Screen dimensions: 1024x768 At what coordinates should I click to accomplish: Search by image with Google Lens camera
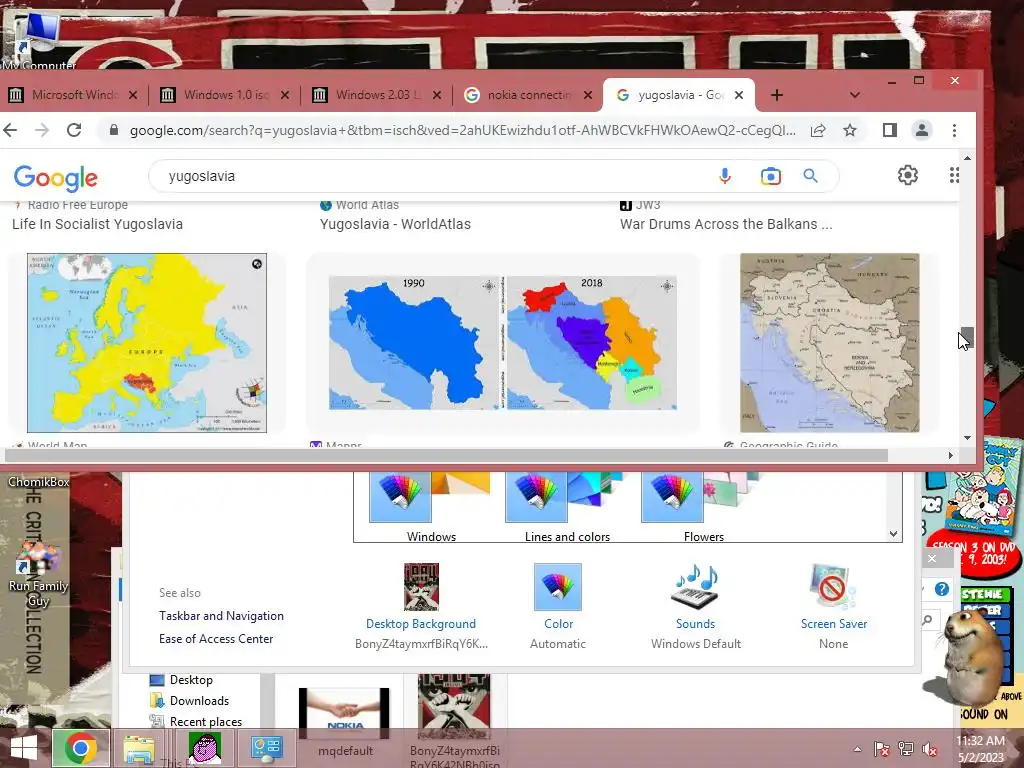(x=771, y=176)
